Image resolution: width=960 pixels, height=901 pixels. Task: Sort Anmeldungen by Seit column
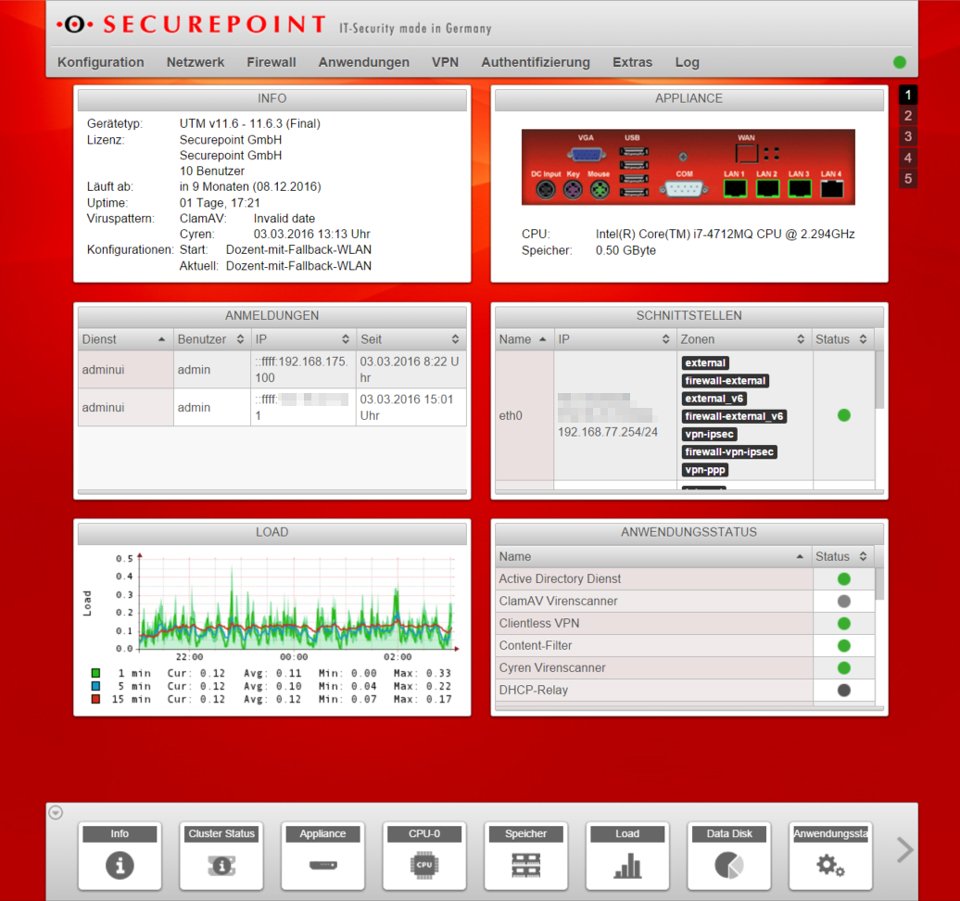(x=411, y=339)
